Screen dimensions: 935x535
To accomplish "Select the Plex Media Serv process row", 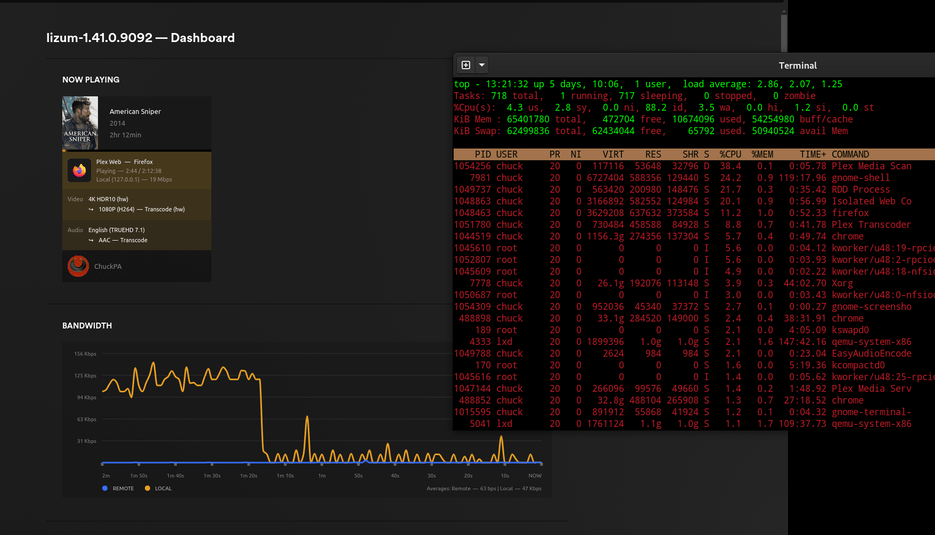I will point(694,389).
